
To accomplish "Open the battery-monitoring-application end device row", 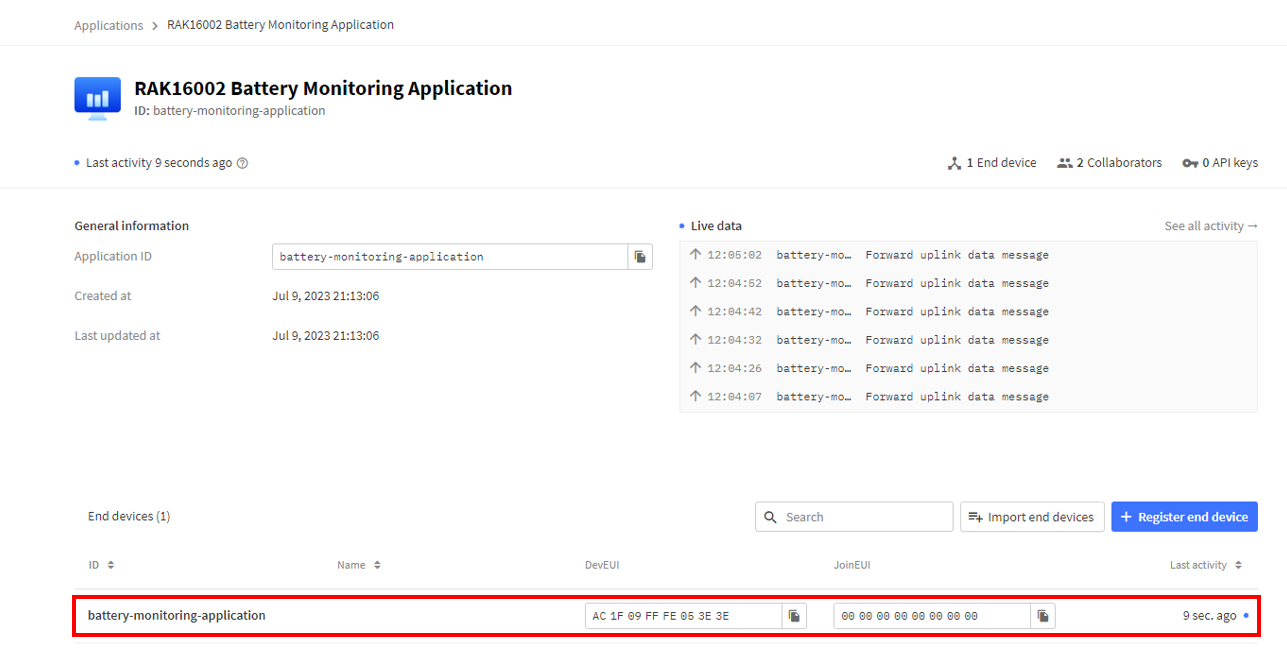I will point(665,616).
